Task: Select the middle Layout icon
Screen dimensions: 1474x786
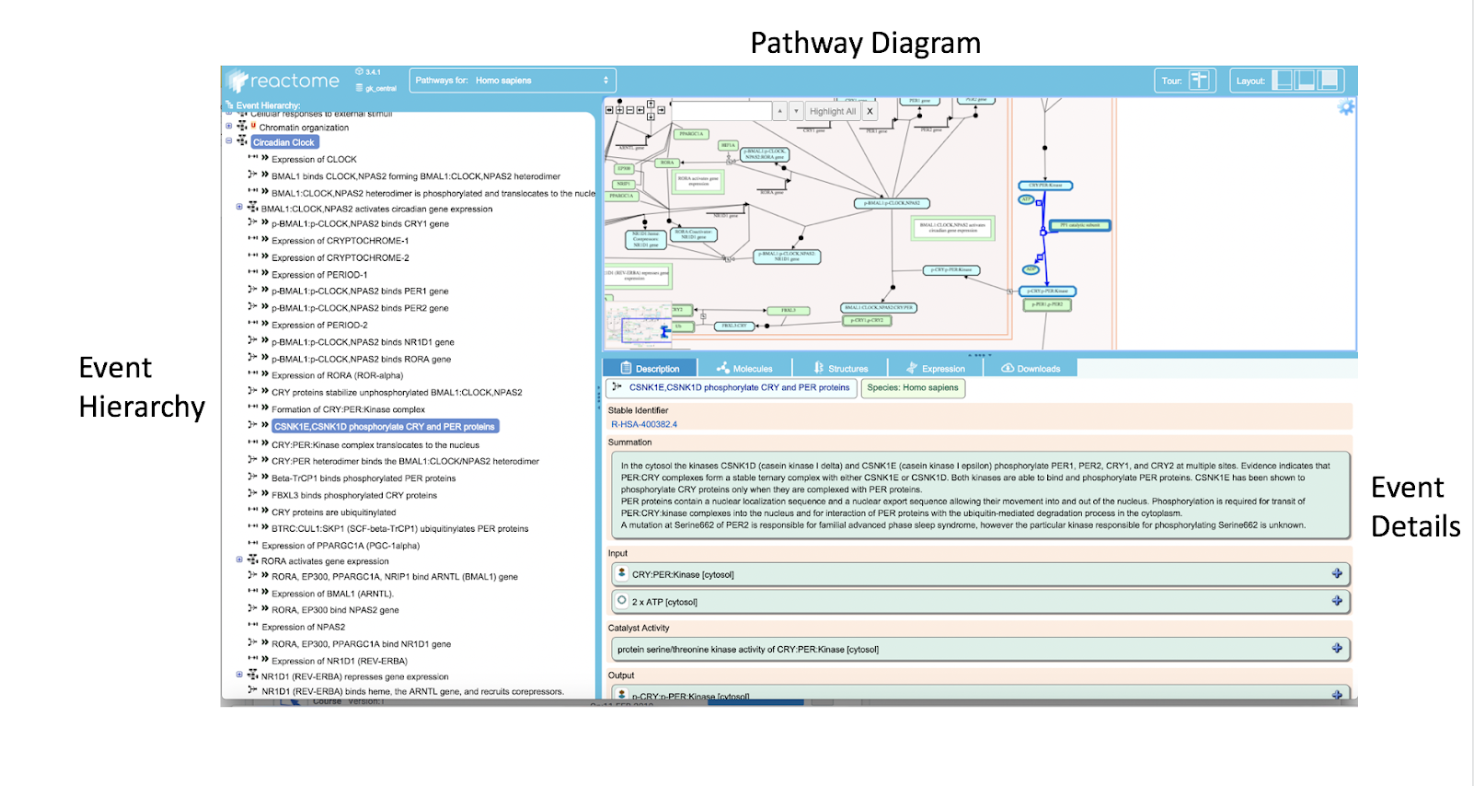Action: pyautogui.click(x=1306, y=80)
